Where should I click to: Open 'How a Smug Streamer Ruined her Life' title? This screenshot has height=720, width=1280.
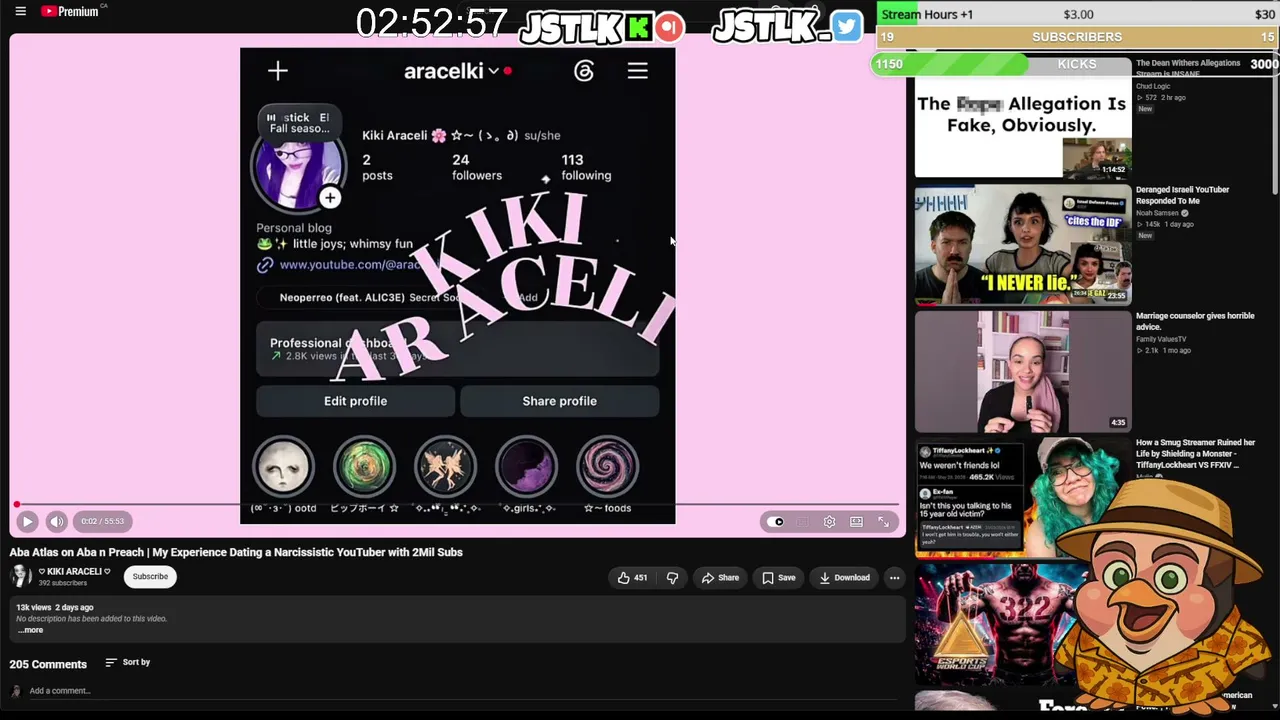(1195, 453)
